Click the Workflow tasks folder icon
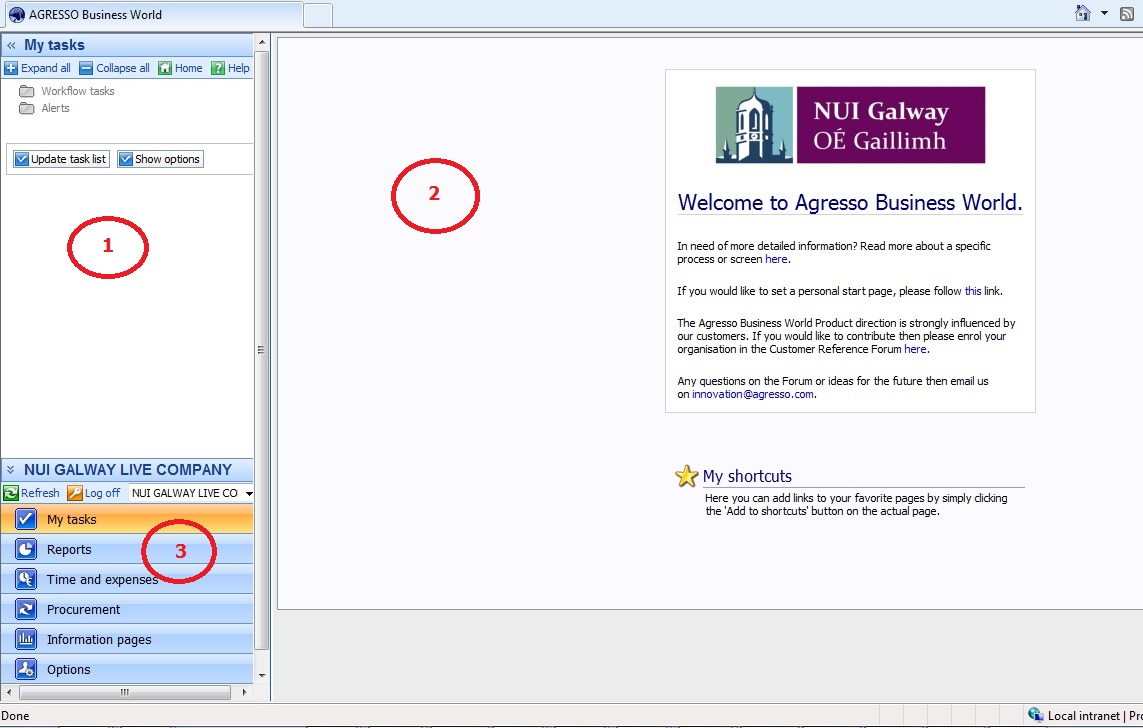 pyautogui.click(x=26, y=91)
